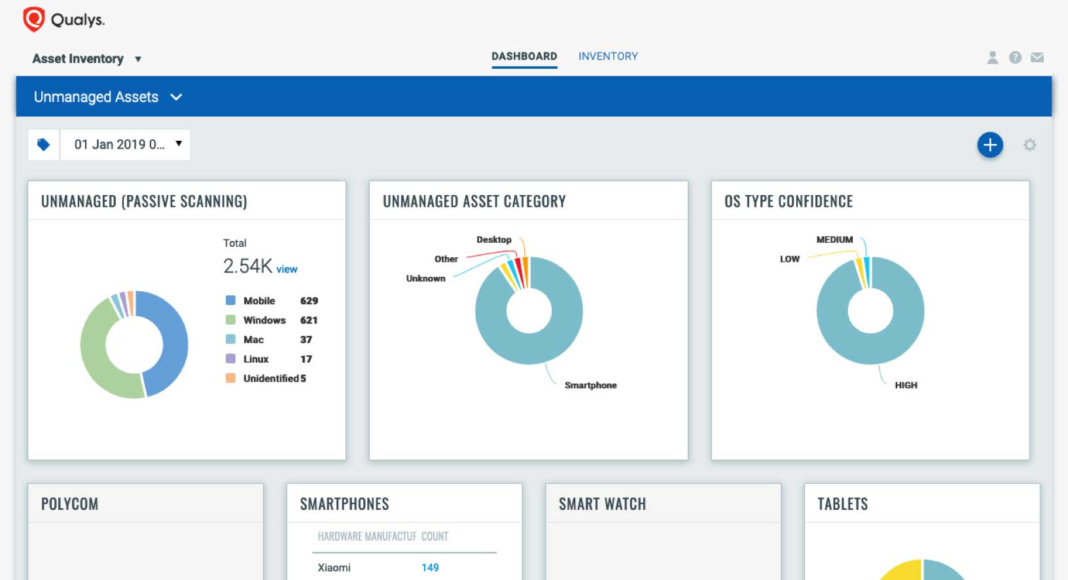Click the Linux count 17
The height and width of the screenshot is (580, 1068).
pyautogui.click(x=306, y=359)
